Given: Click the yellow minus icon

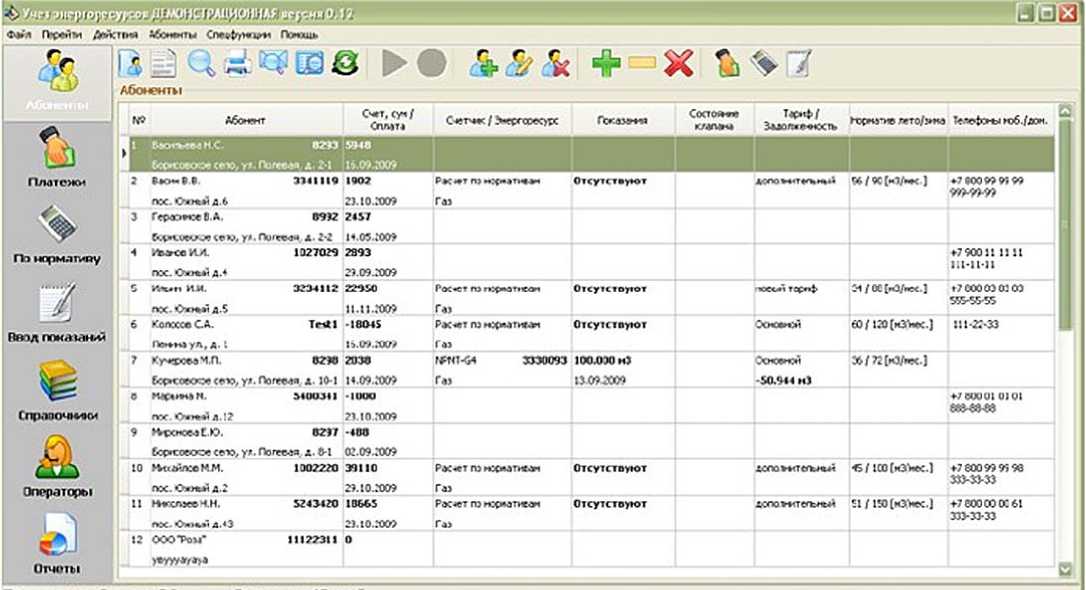Looking at the screenshot, I should 642,63.
